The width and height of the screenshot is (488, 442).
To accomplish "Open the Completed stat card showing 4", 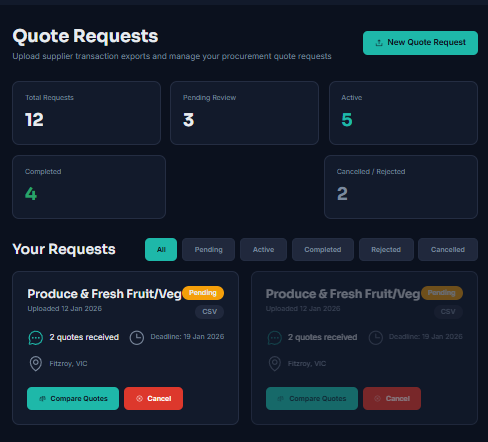I will point(89,187).
